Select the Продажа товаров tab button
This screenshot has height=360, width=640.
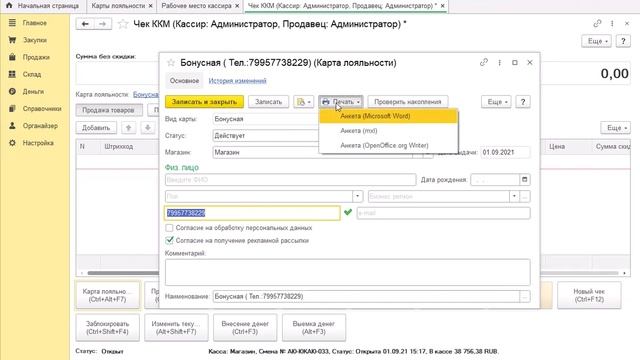(108, 110)
